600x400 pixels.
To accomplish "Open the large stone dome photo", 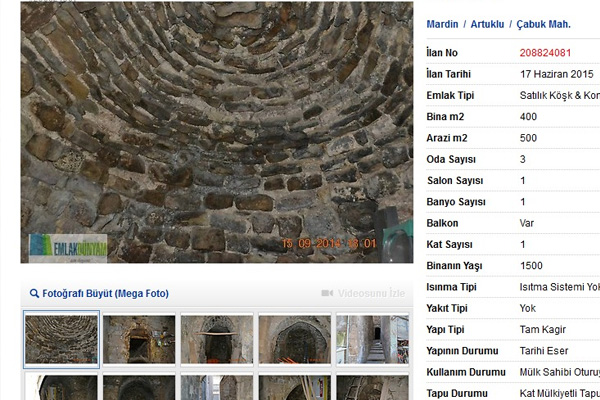I will click(217, 132).
